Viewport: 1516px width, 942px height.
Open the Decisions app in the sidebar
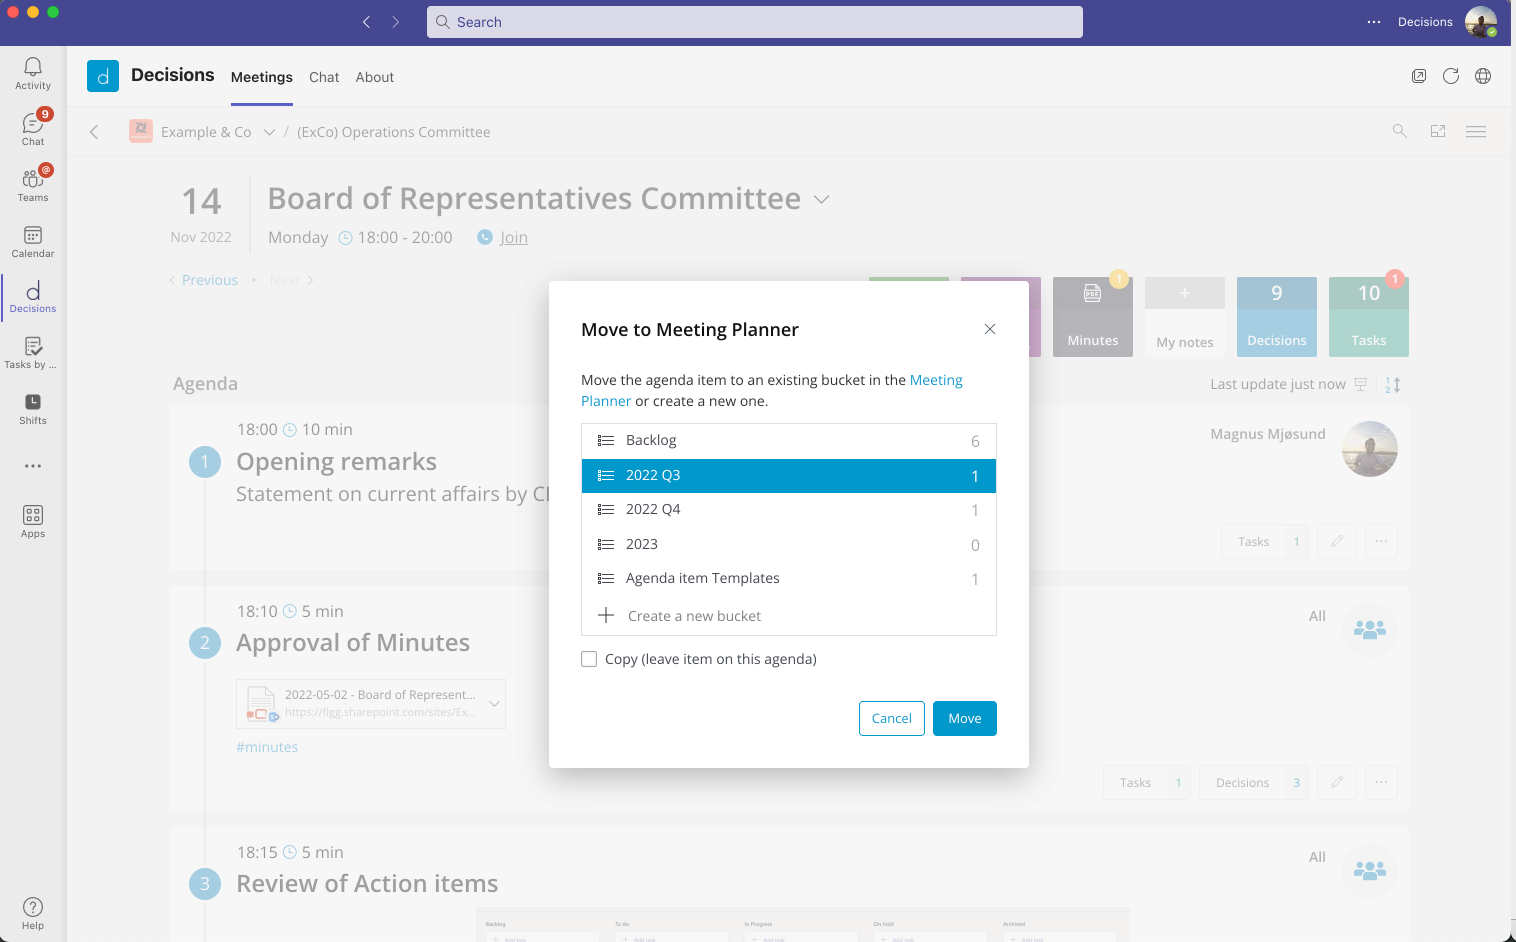tap(33, 297)
